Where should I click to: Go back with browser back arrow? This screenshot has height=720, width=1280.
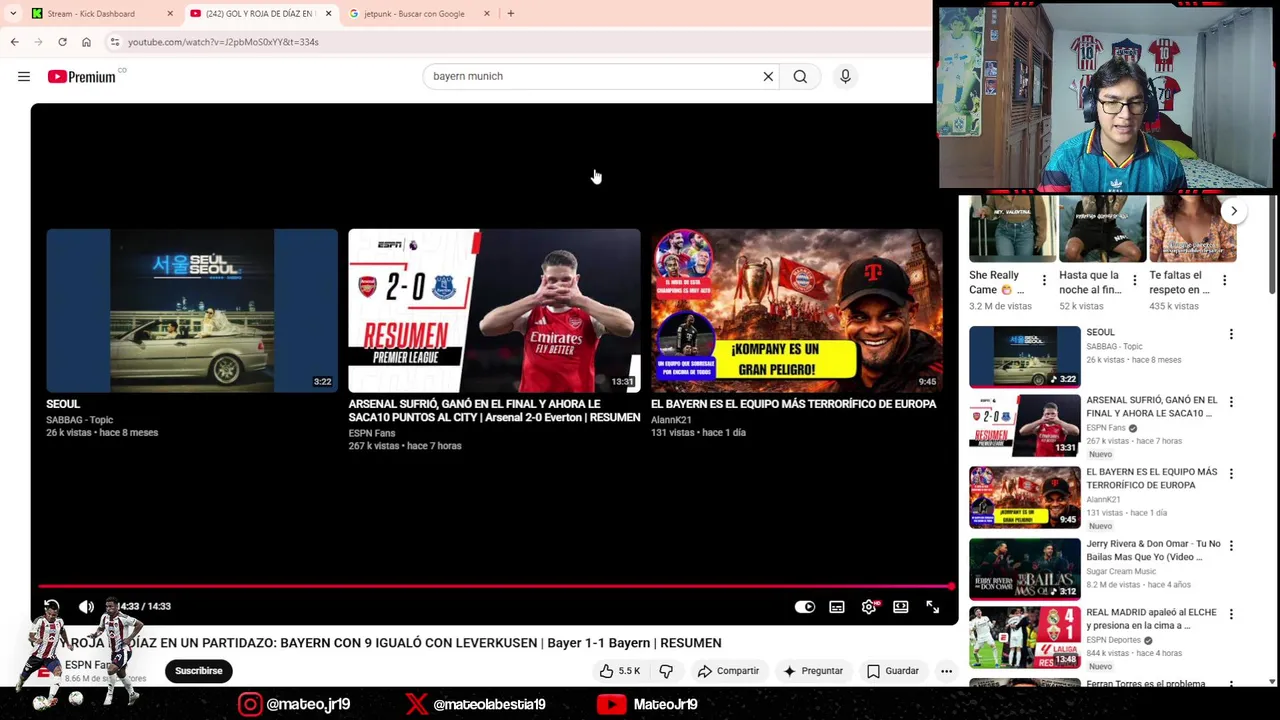coord(14,42)
